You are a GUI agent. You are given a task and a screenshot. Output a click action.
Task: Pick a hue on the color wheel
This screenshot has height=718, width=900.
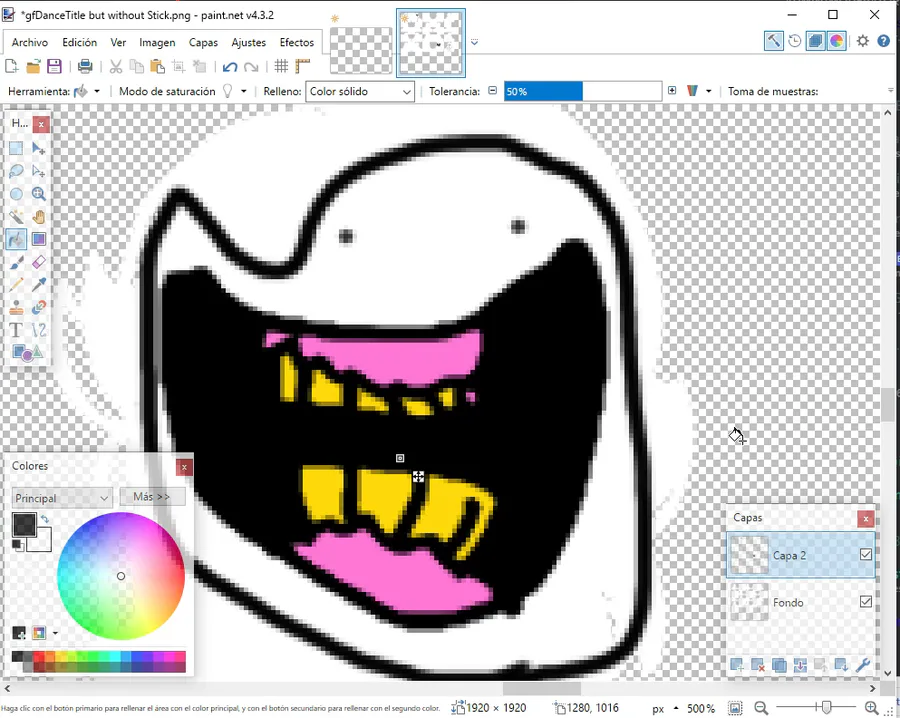point(121,576)
